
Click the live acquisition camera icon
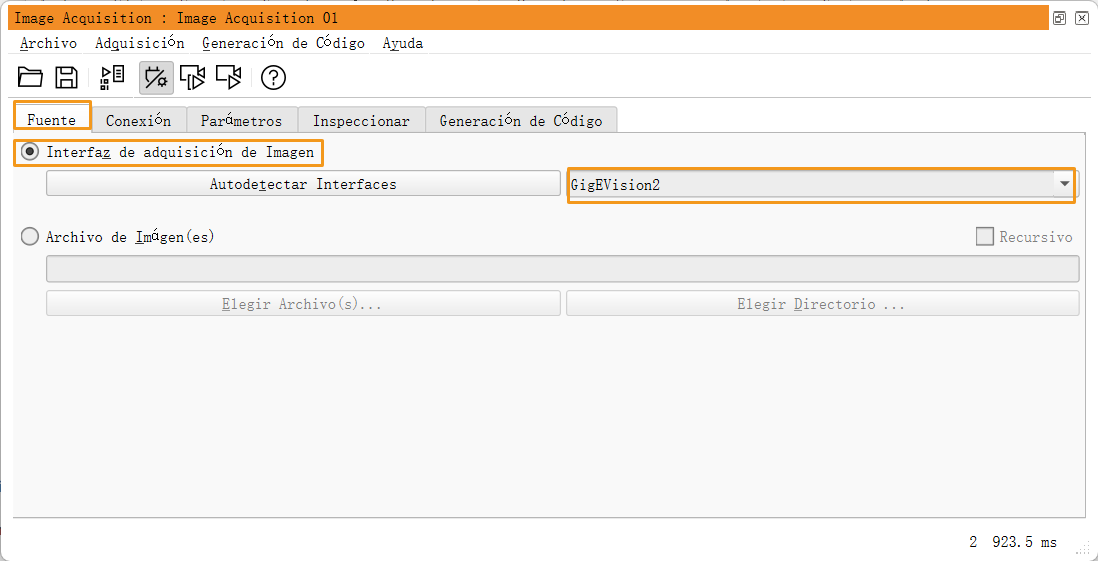[x=229, y=77]
